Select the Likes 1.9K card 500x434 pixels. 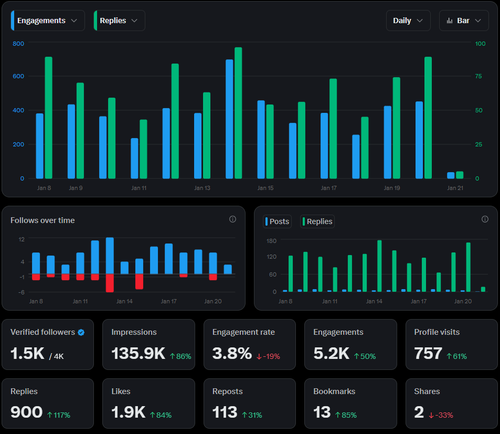coord(149,403)
